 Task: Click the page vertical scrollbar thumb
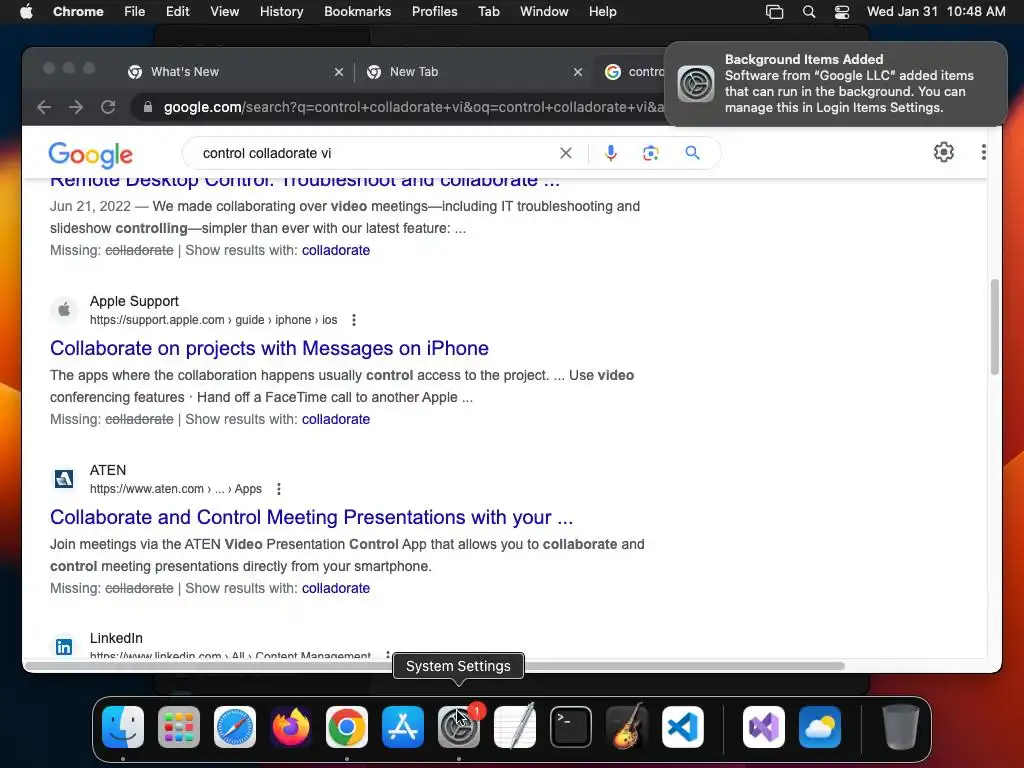coord(995,327)
